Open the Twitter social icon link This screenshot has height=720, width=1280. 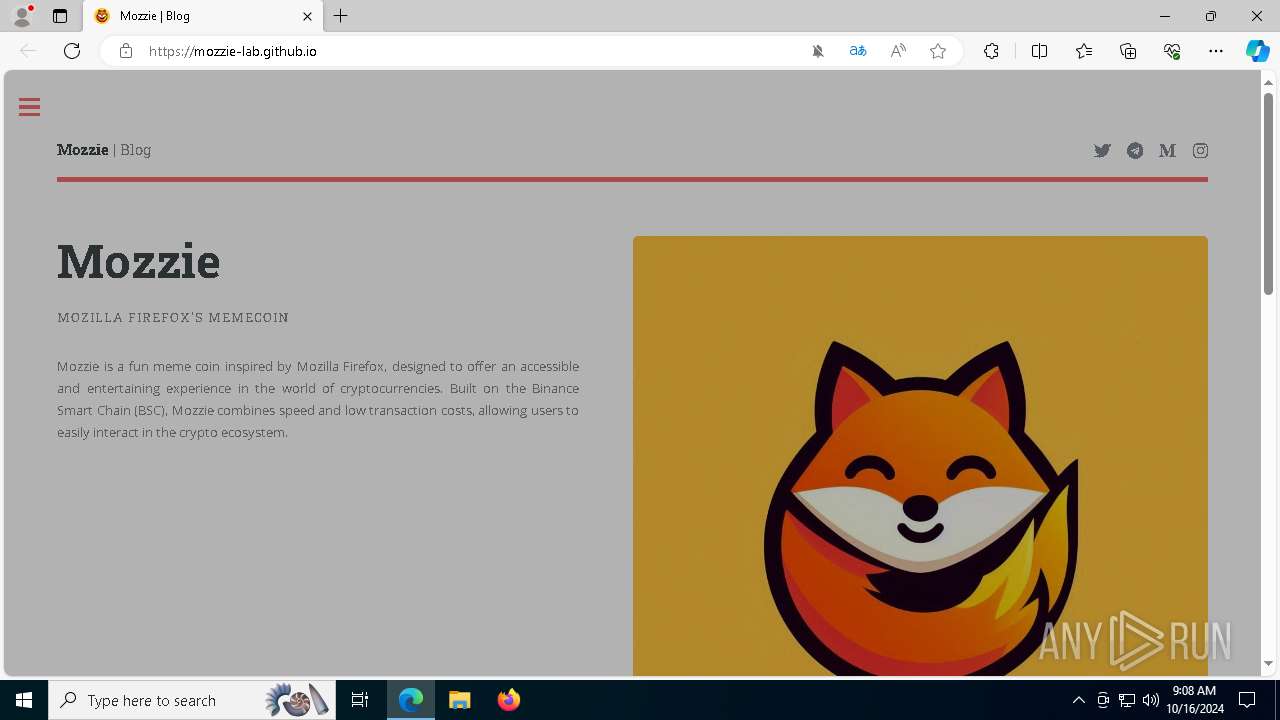pyautogui.click(x=1102, y=151)
